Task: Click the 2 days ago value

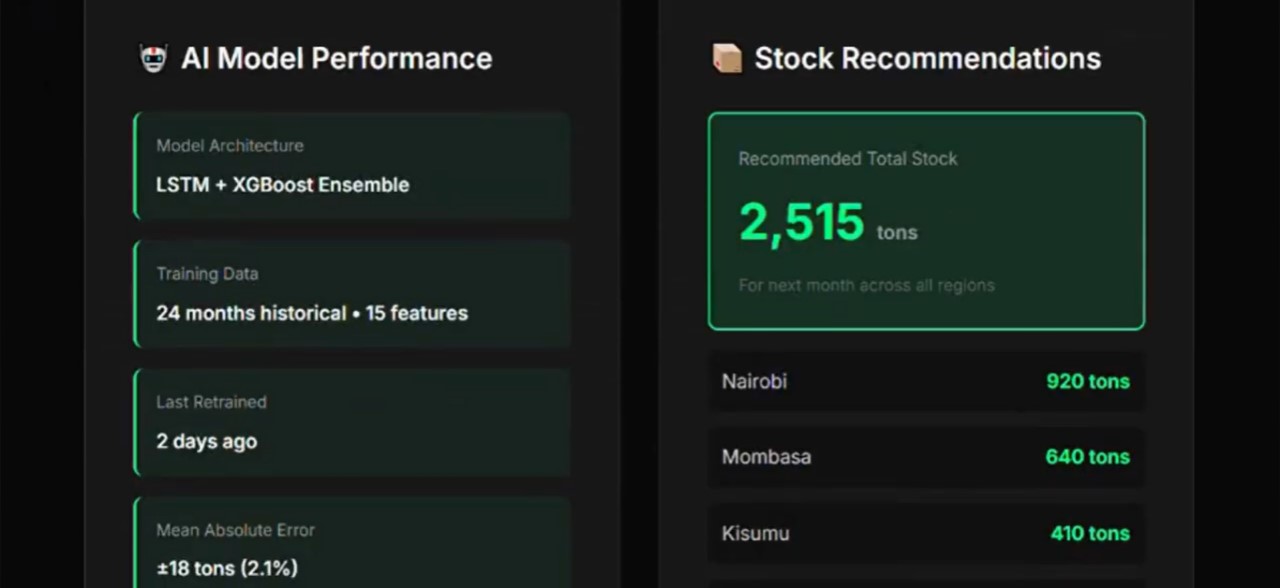Action: click(x=206, y=441)
